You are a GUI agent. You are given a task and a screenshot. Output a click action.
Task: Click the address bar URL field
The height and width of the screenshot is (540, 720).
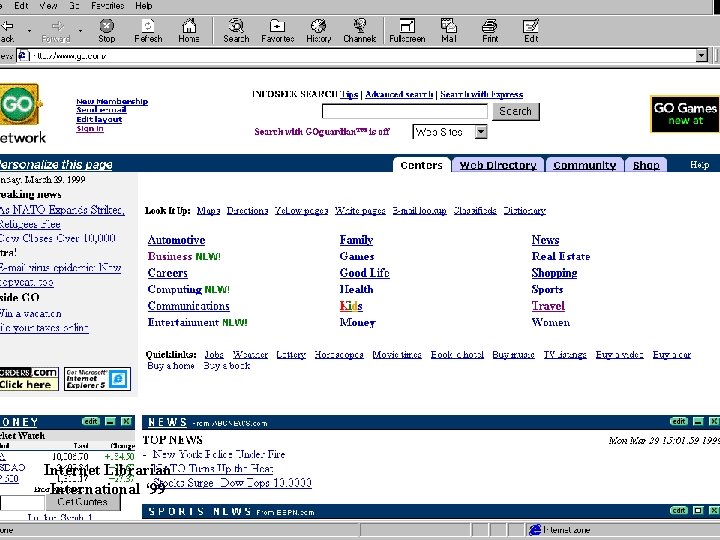[363, 56]
